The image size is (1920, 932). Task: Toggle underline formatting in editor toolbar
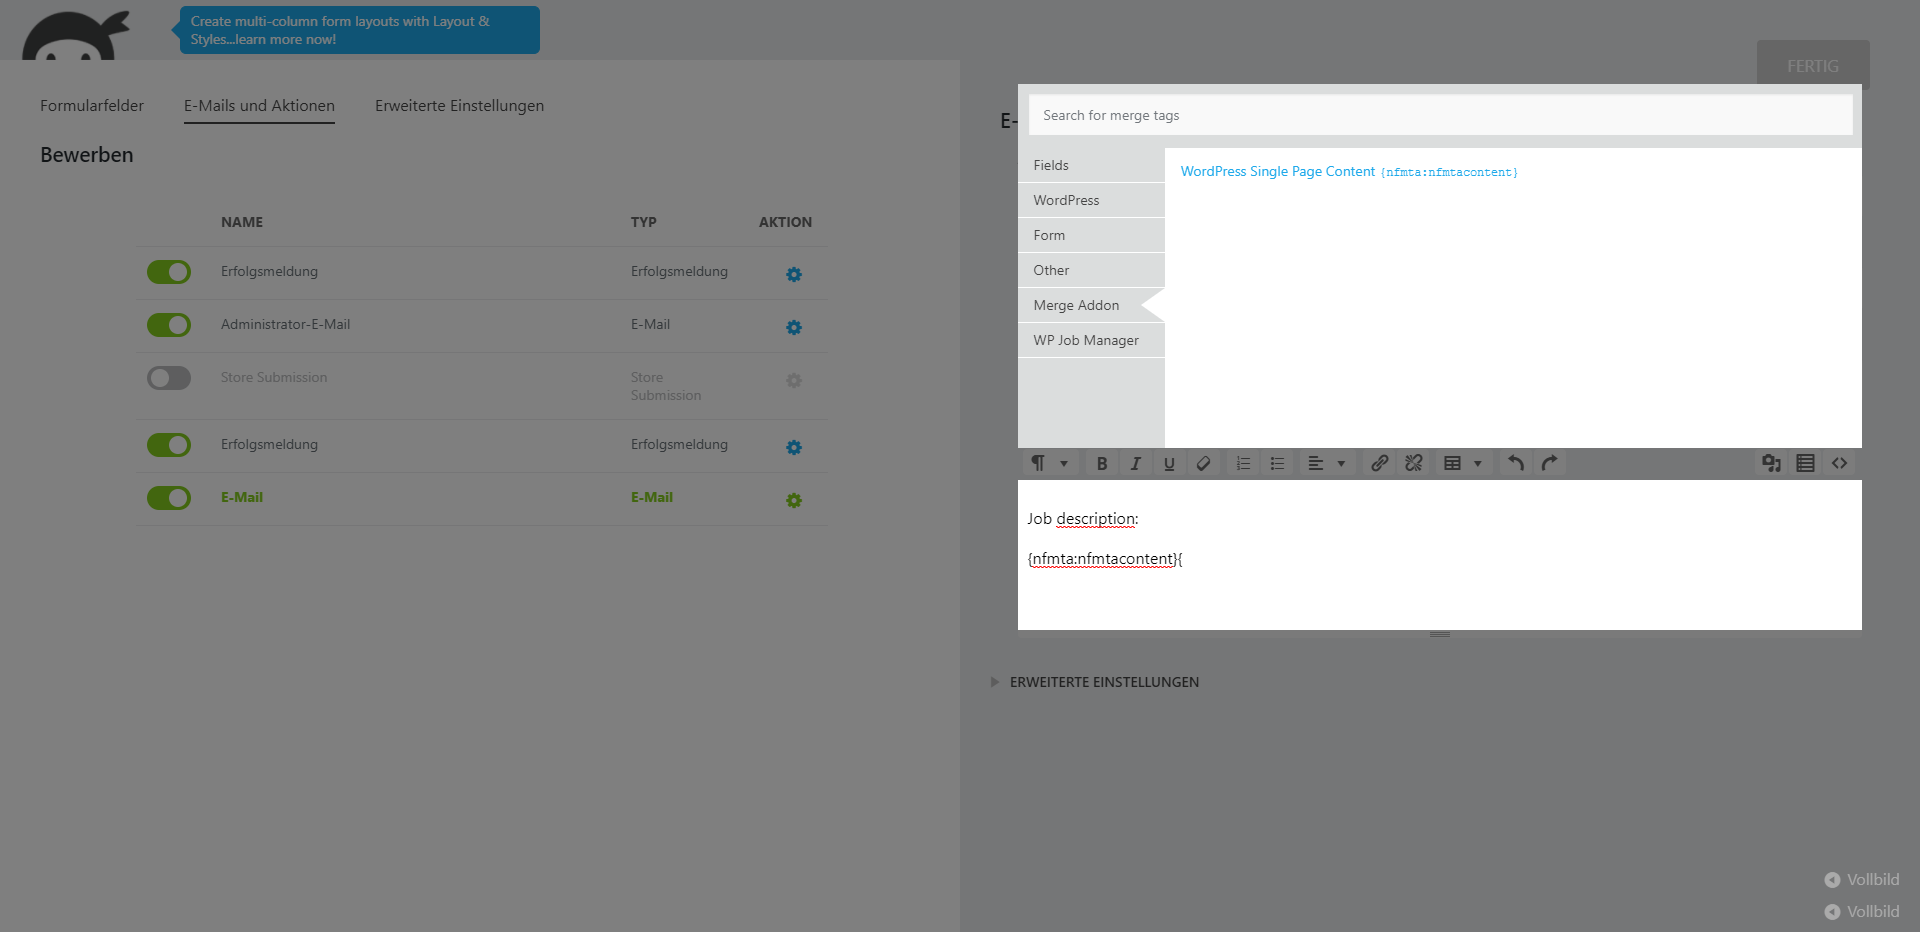(1169, 463)
